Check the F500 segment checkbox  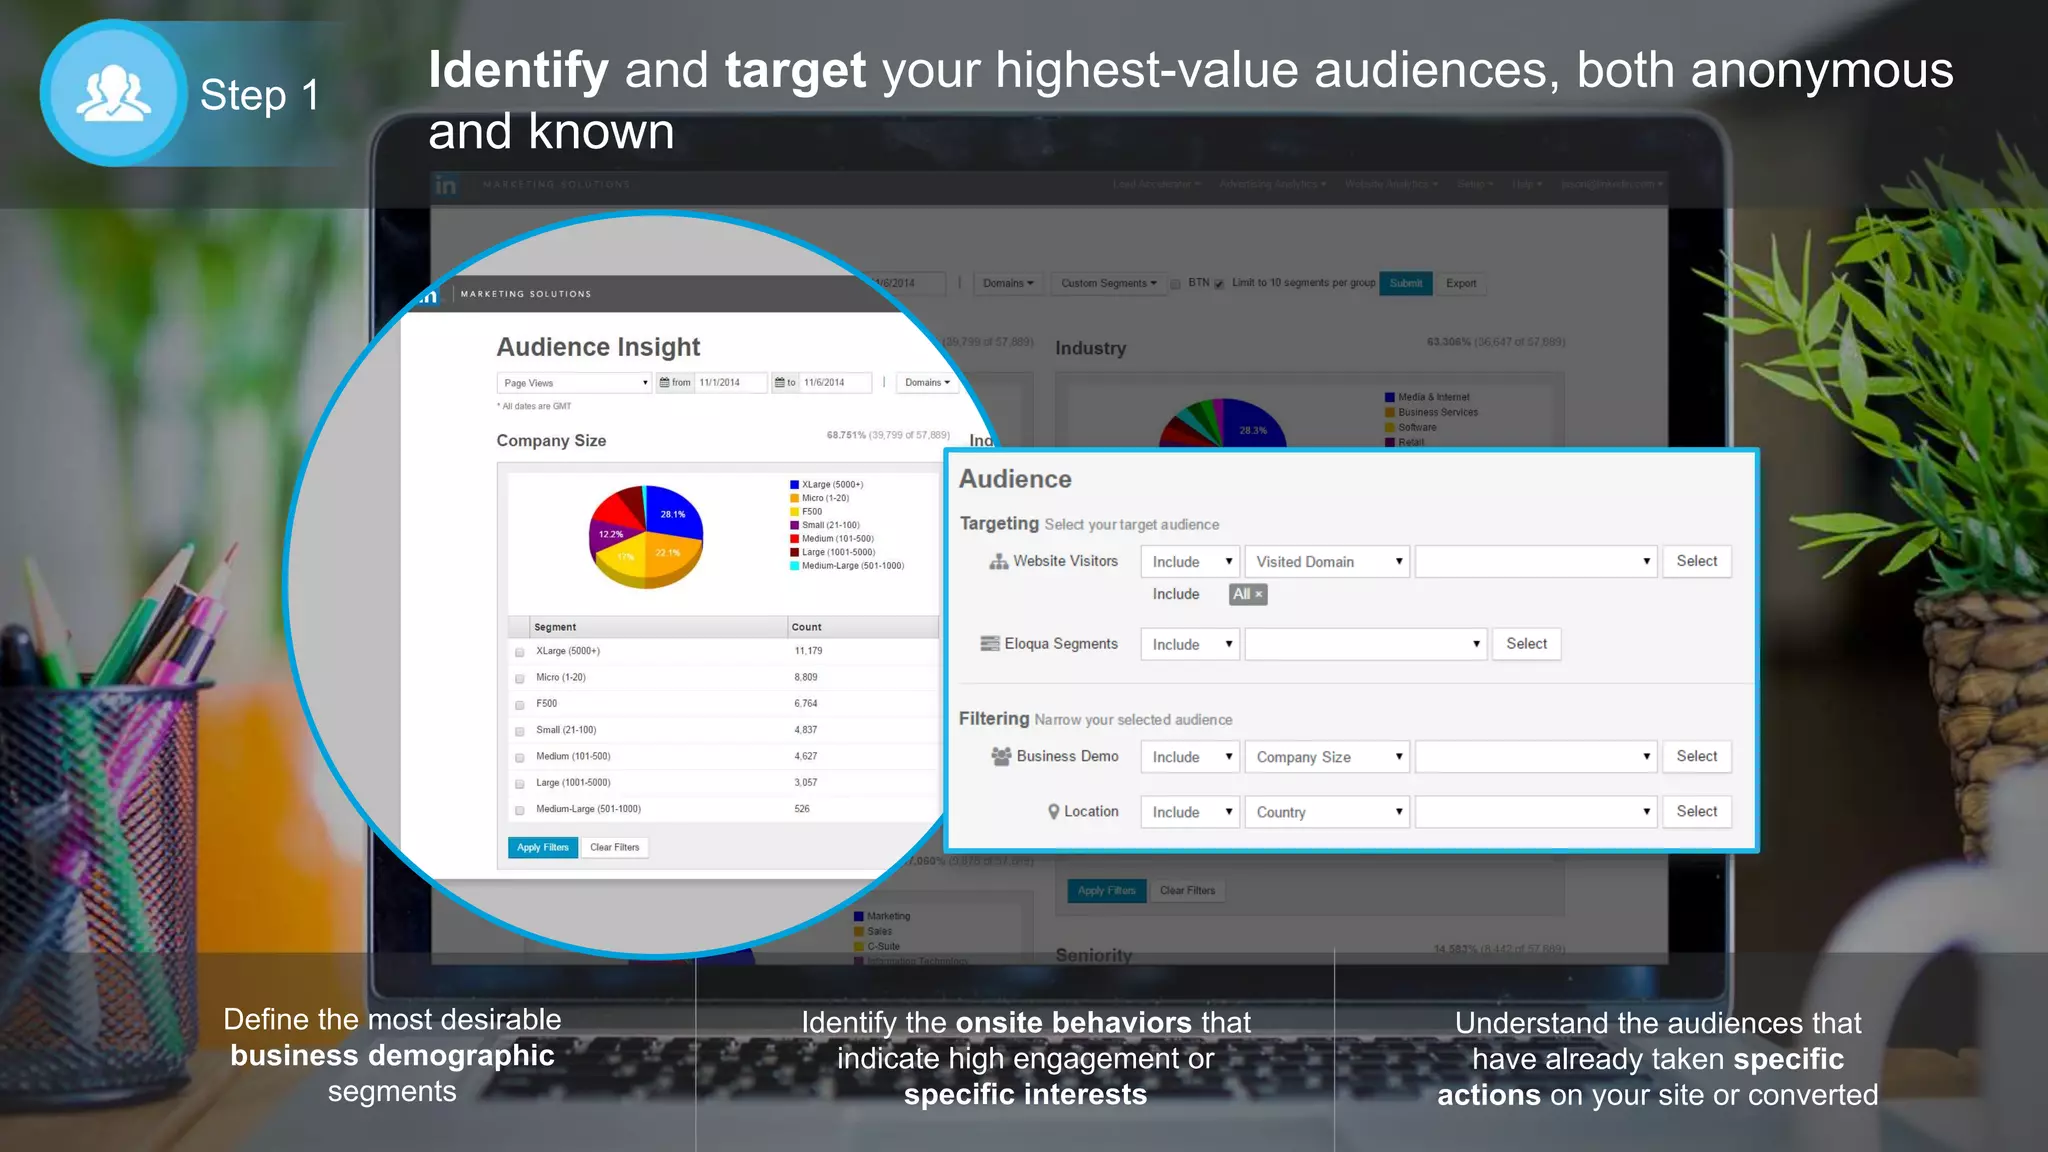(520, 705)
